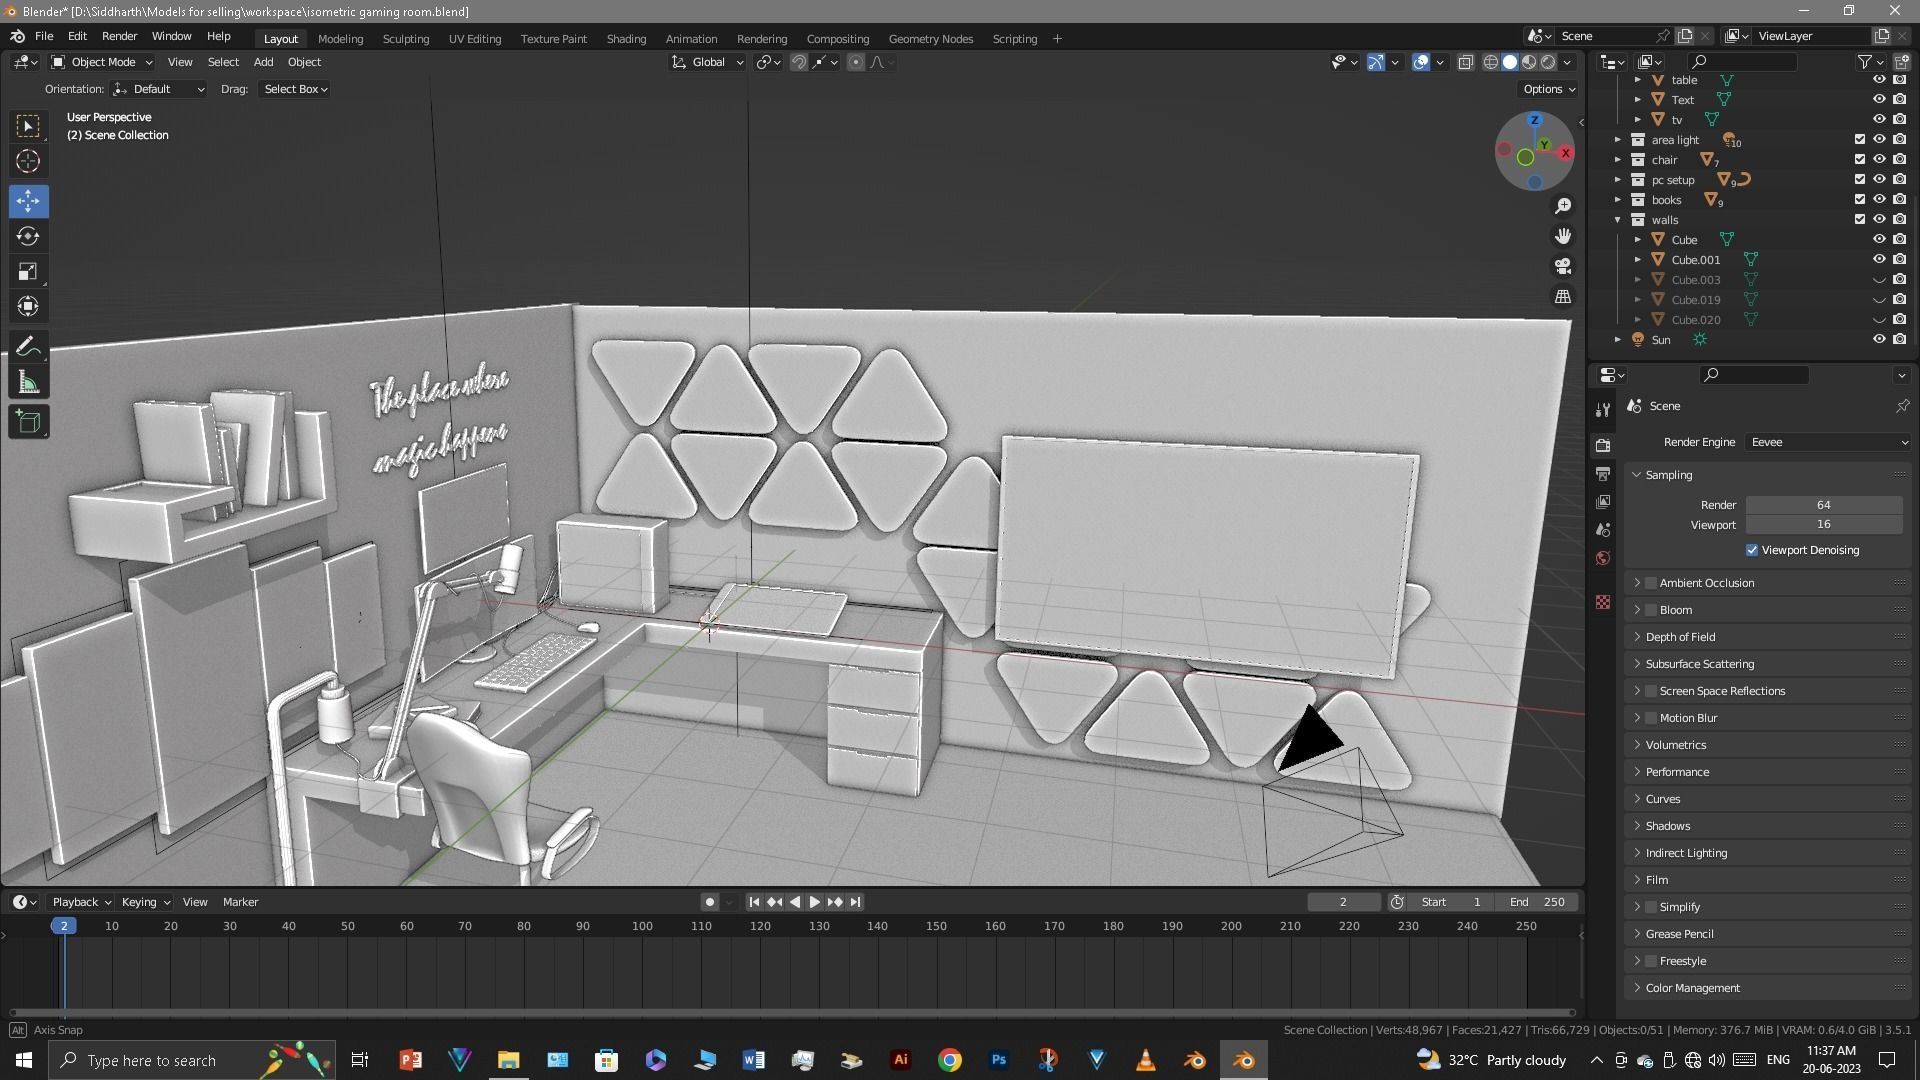Disable Viewport Denoising checkbox

pyautogui.click(x=1752, y=550)
